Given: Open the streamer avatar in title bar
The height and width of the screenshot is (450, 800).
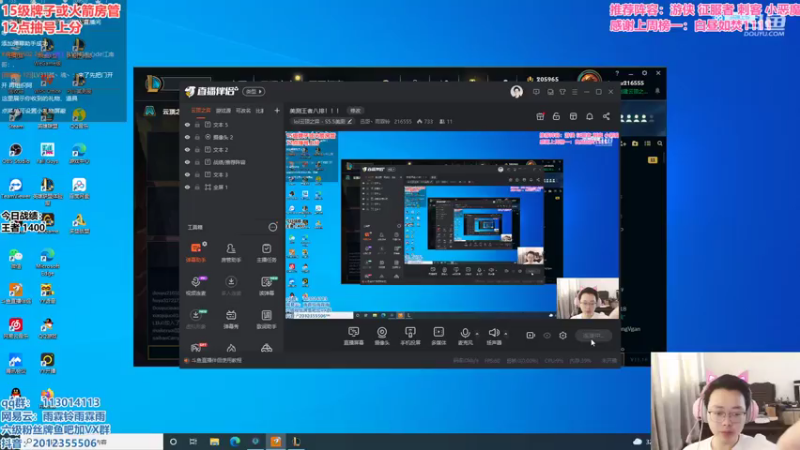Looking at the screenshot, I should (516, 91).
